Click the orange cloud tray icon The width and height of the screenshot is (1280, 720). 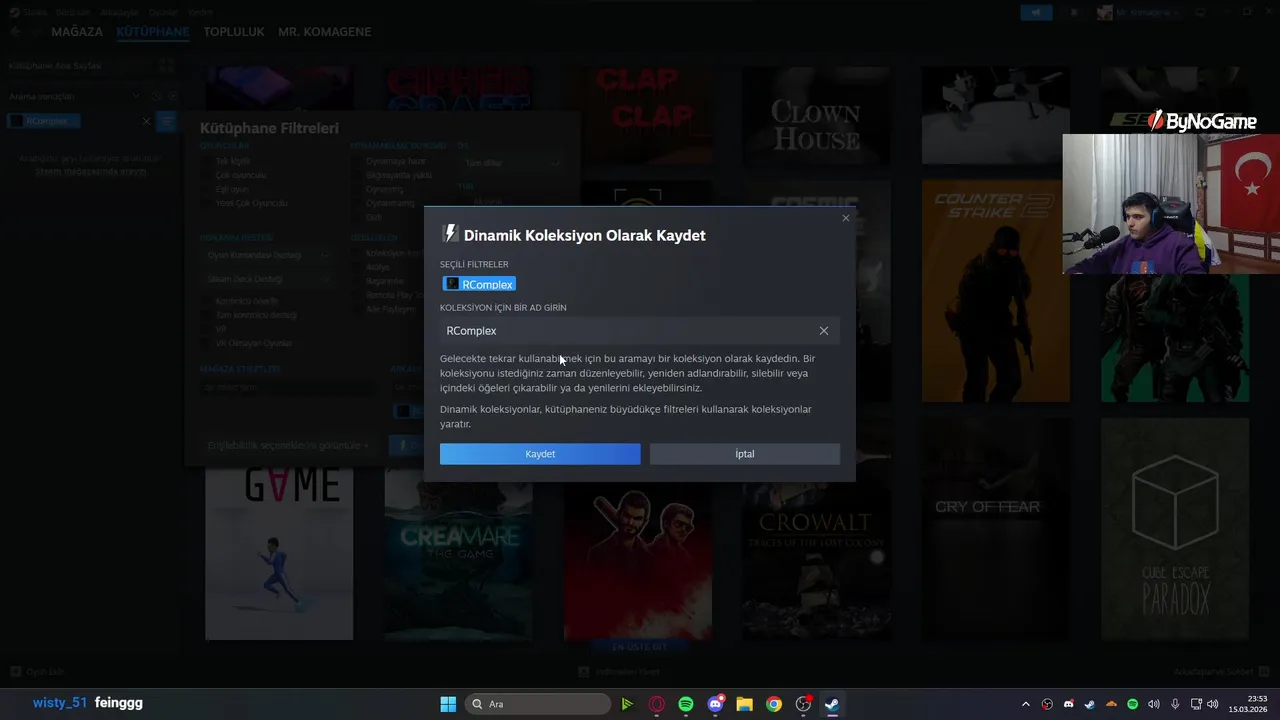[1111, 704]
